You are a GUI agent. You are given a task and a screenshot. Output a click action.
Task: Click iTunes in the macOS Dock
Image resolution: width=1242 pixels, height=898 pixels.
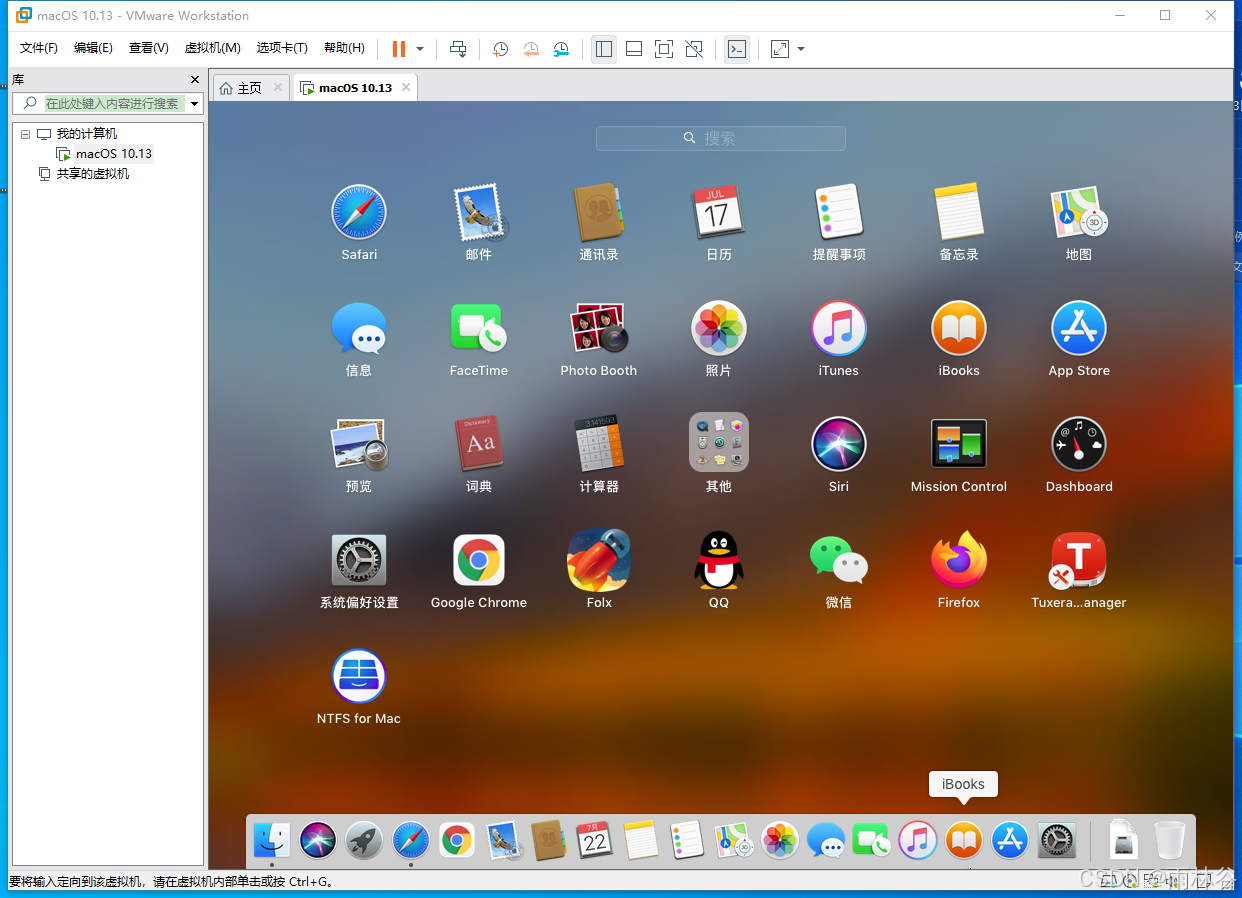(918, 840)
